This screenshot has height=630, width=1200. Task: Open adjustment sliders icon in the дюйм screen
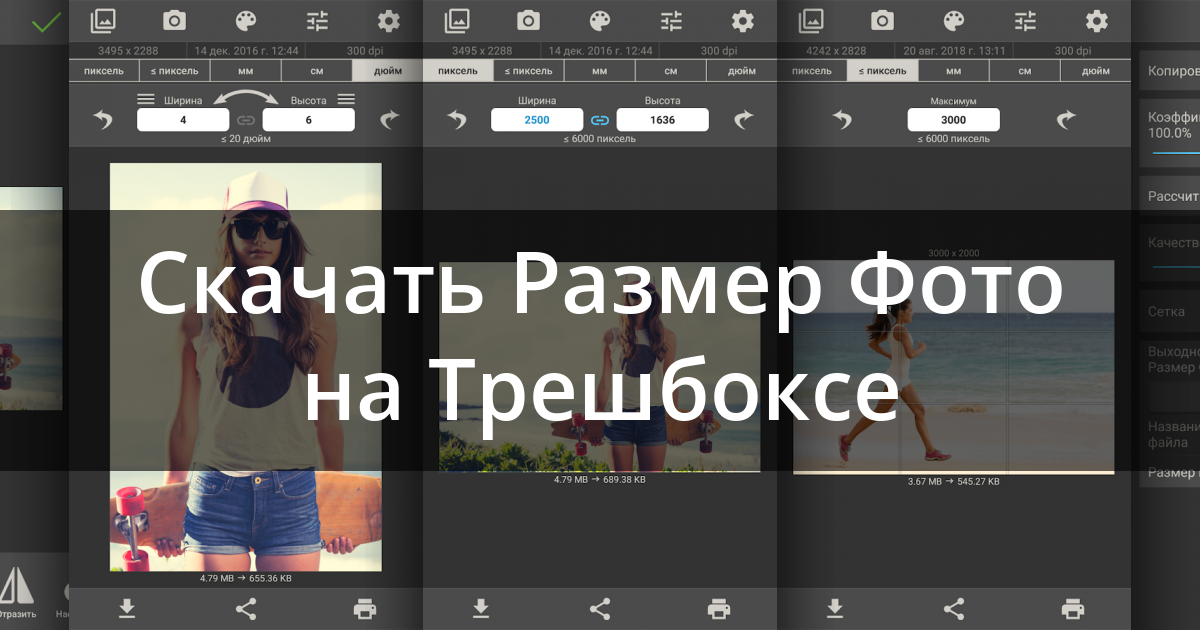pos(317,20)
